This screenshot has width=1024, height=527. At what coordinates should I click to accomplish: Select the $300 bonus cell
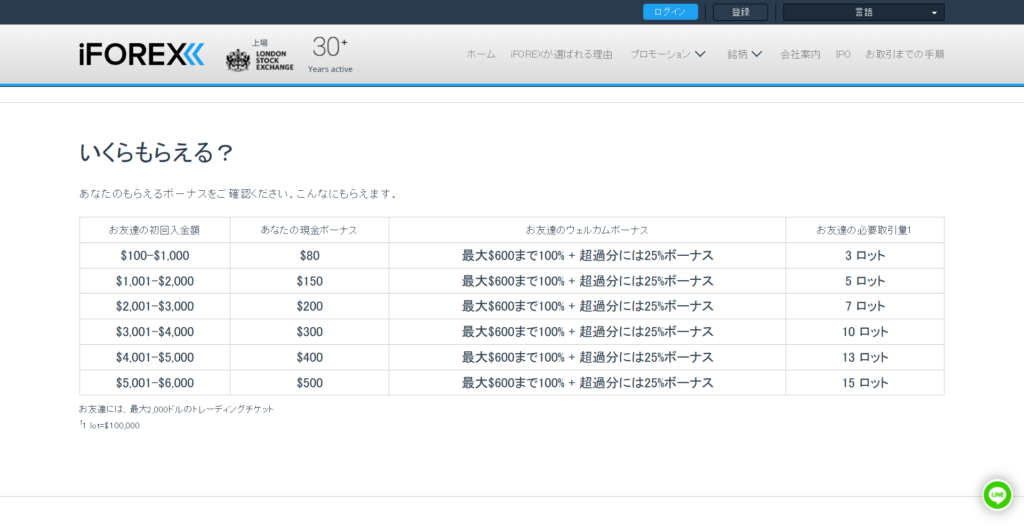(x=310, y=332)
